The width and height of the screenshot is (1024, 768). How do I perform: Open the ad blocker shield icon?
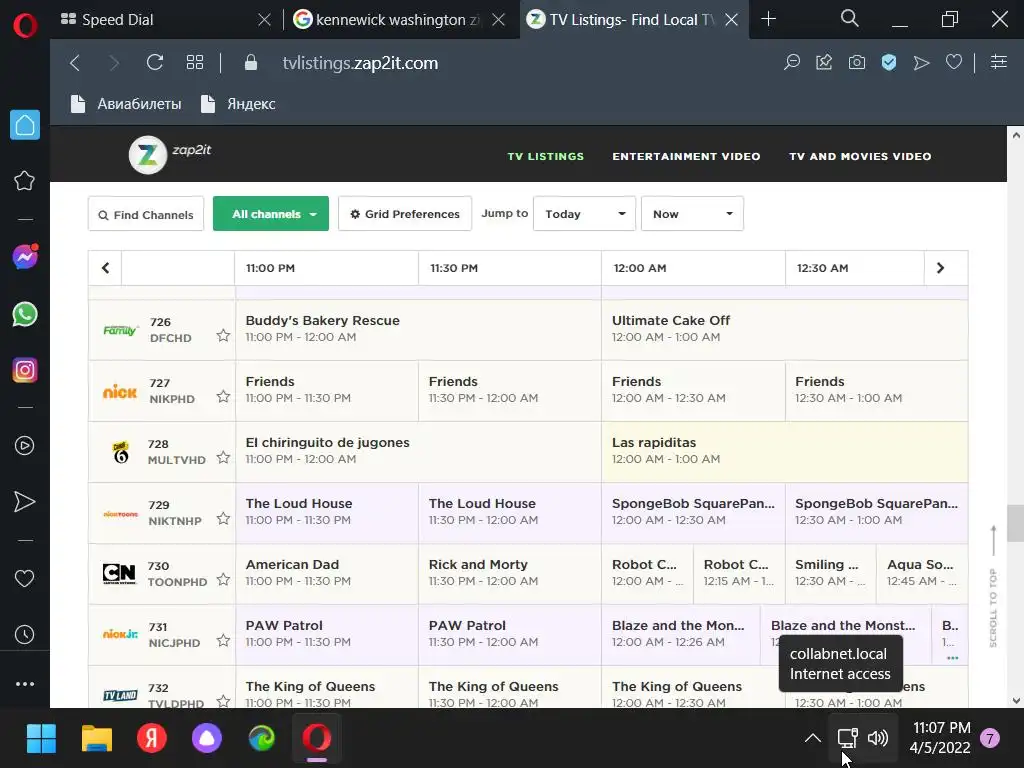tap(889, 63)
